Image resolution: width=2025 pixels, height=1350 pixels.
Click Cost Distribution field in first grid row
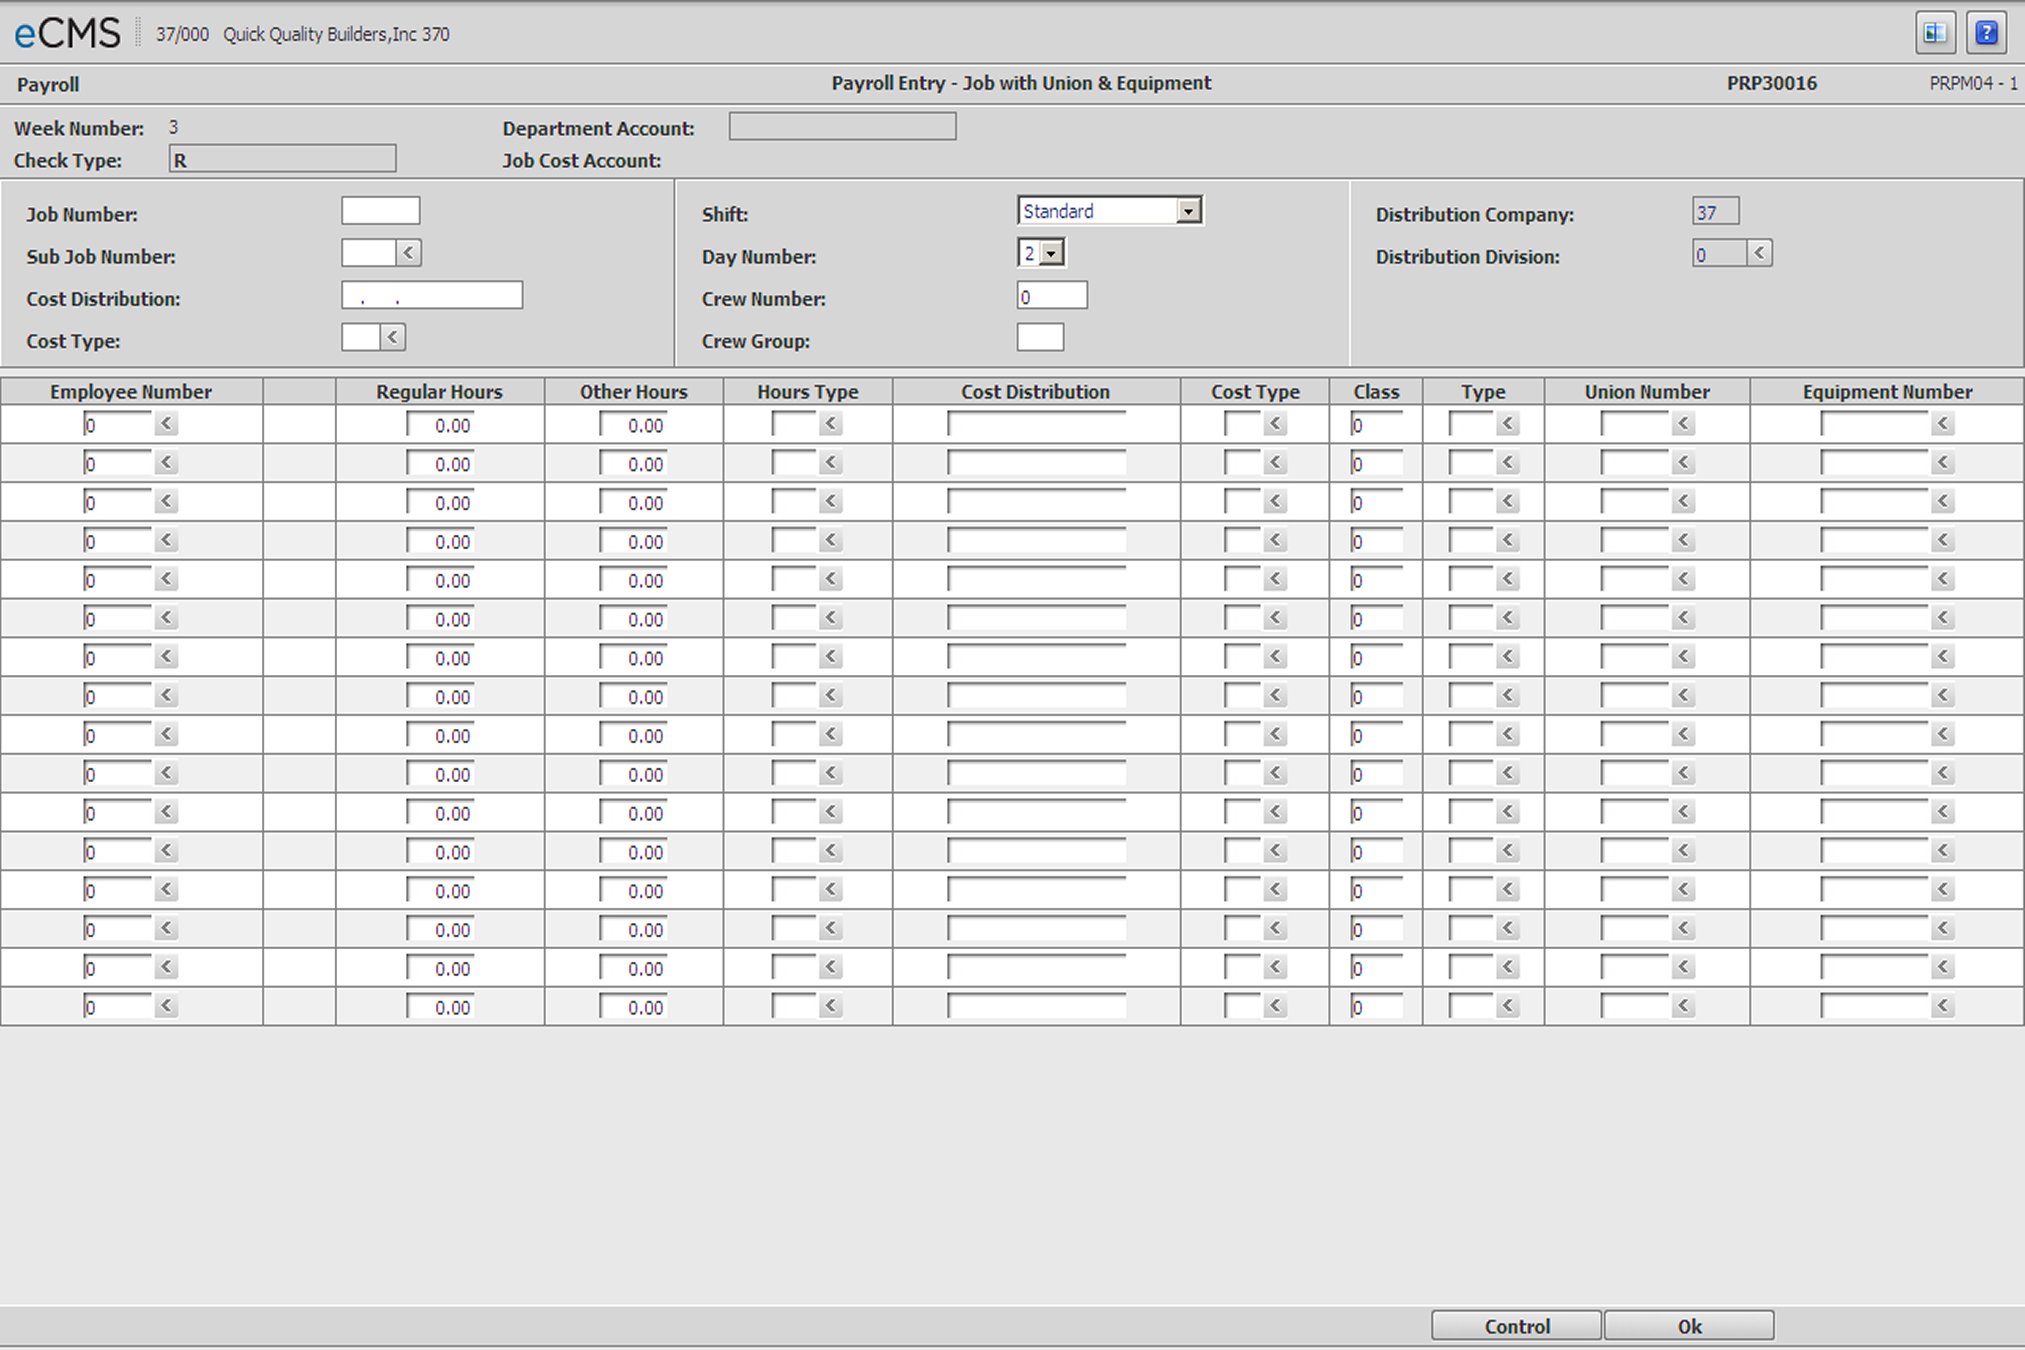point(1036,425)
